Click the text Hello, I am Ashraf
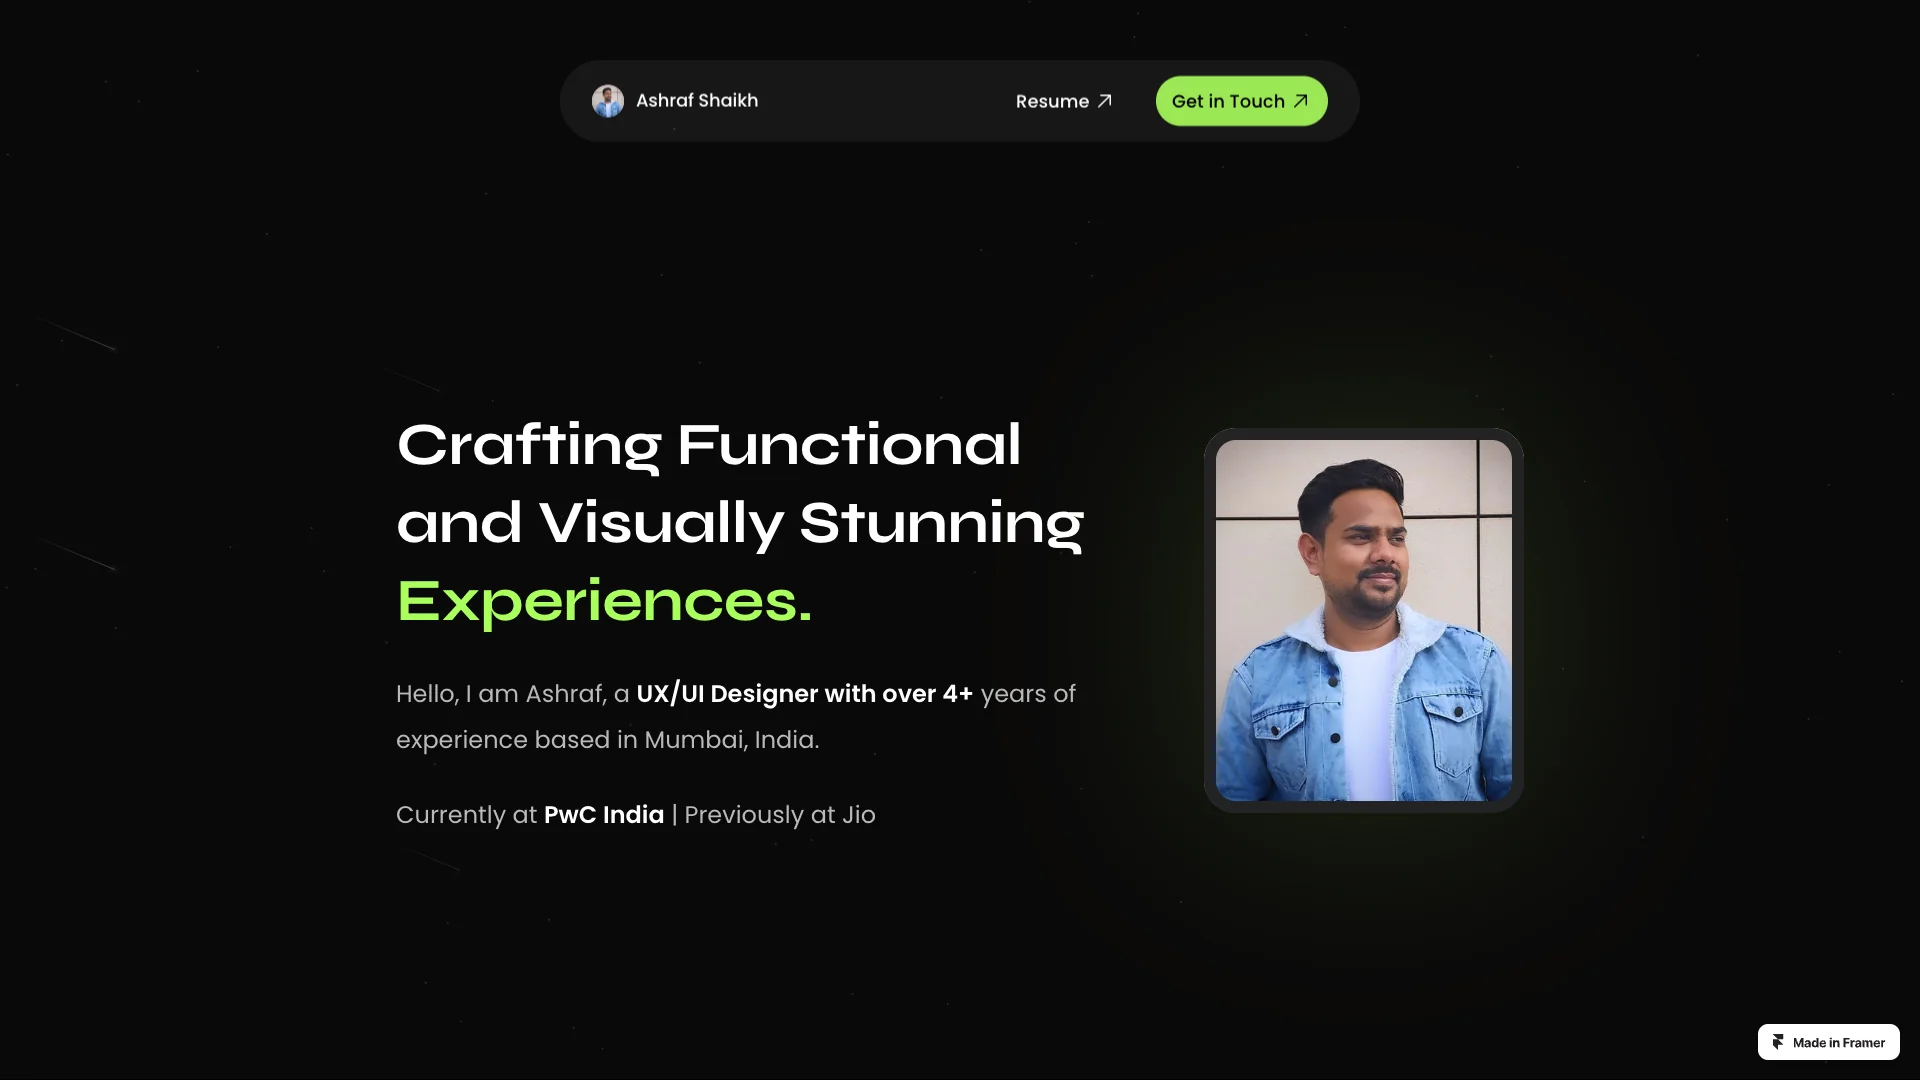 [500, 694]
